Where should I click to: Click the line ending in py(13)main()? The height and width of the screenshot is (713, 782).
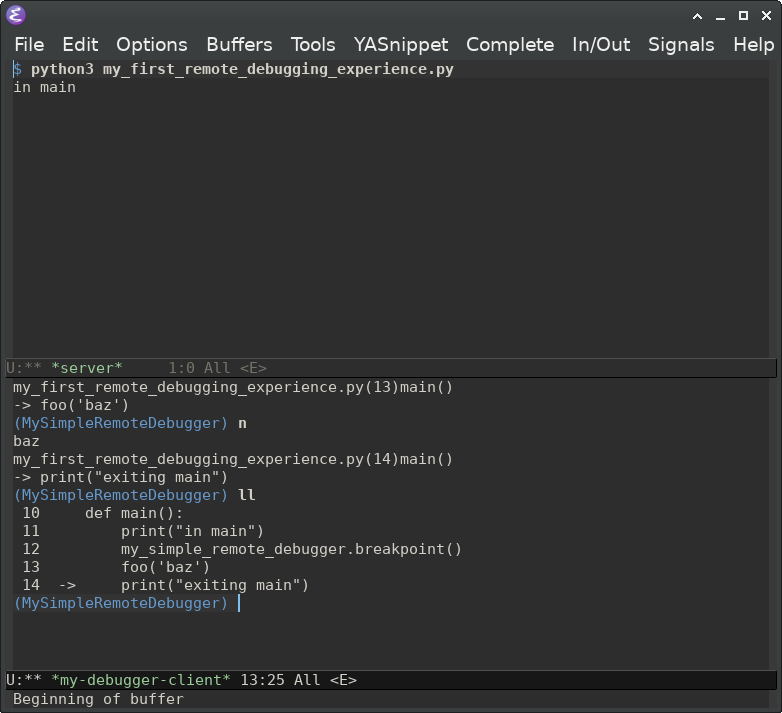233,387
